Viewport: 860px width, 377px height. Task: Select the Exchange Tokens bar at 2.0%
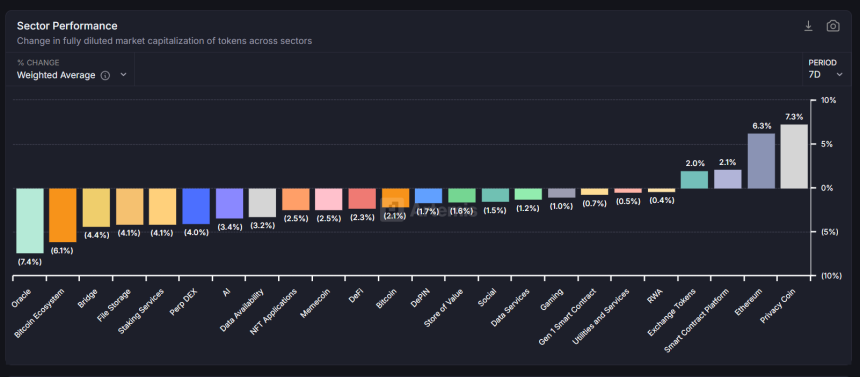[x=694, y=179]
